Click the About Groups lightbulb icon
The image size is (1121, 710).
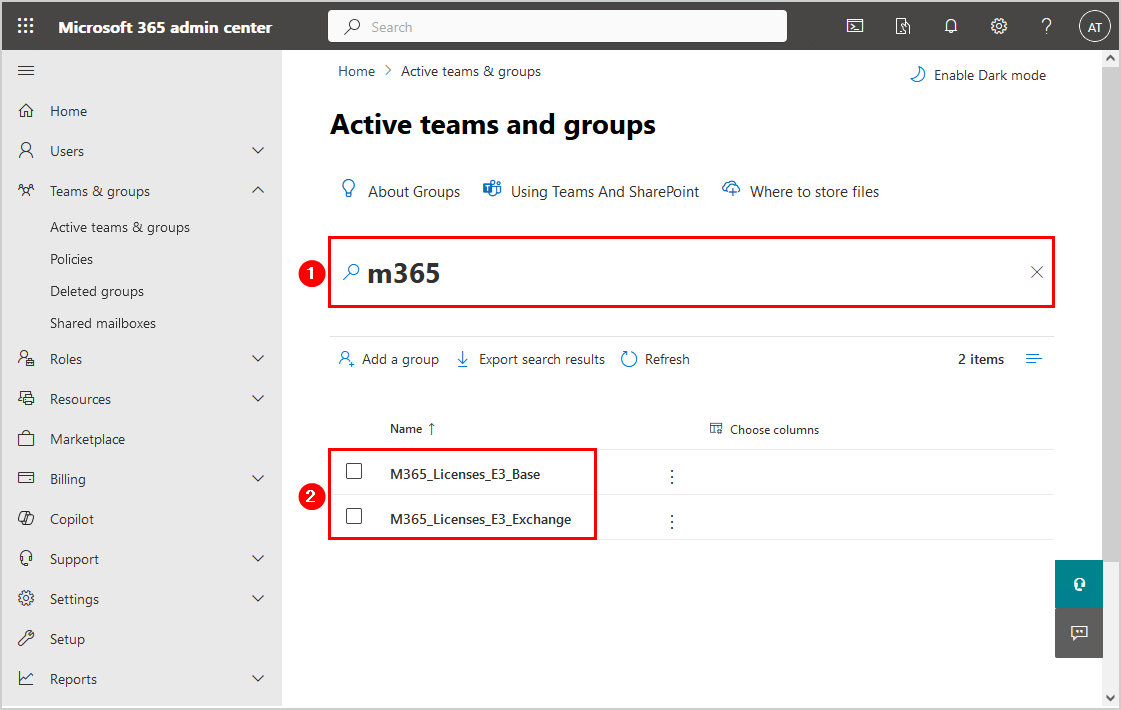click(348, 188)
